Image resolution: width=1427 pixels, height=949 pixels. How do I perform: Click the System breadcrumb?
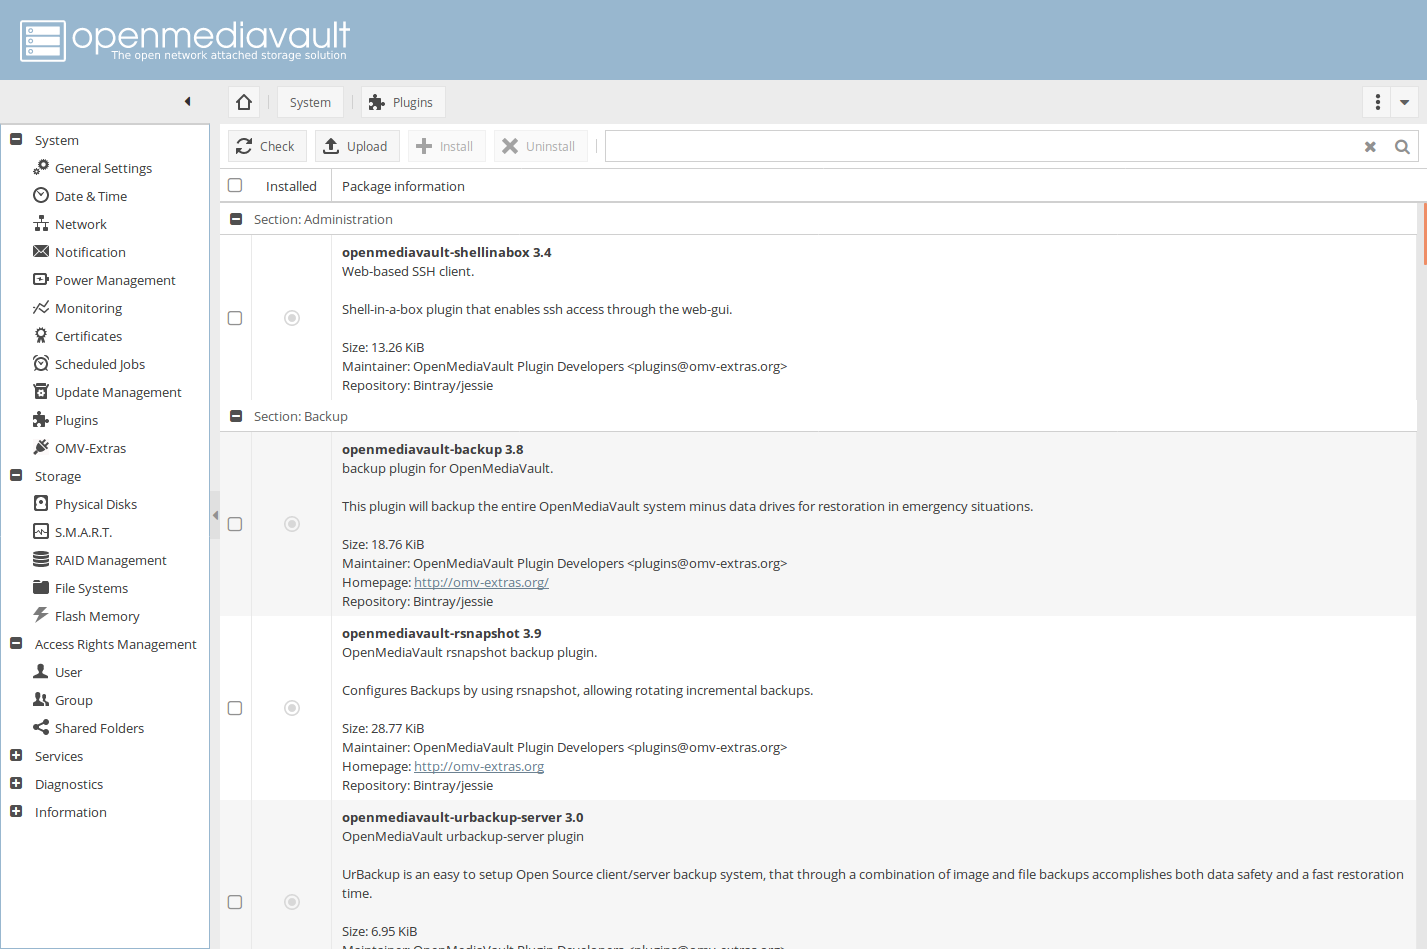click(310, 102)
